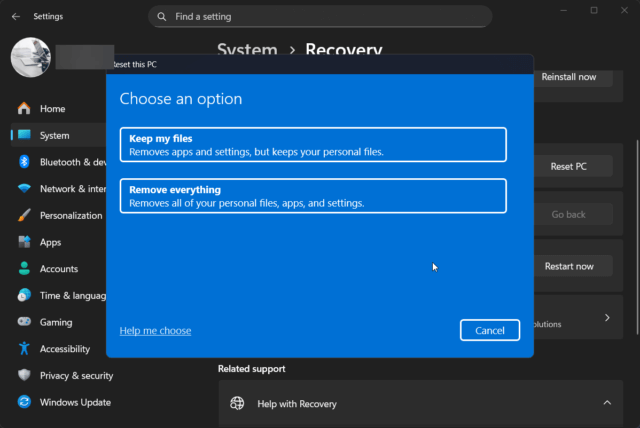
Task: Open the user profile avatar
Action: [31, 58]
